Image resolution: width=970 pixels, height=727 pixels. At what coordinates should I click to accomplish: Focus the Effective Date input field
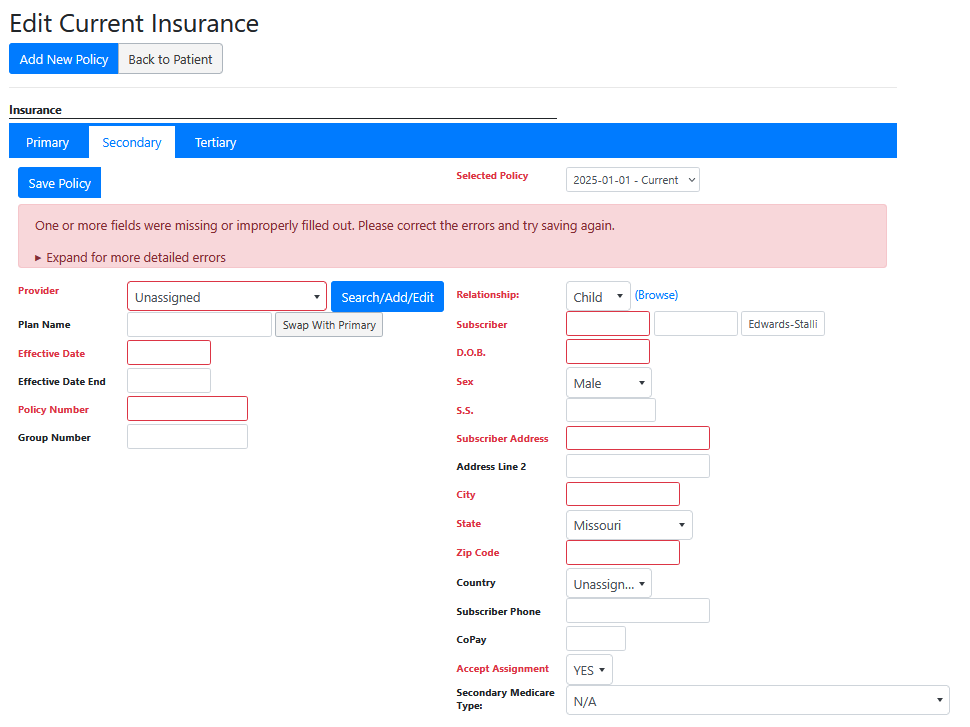[169, 352]
